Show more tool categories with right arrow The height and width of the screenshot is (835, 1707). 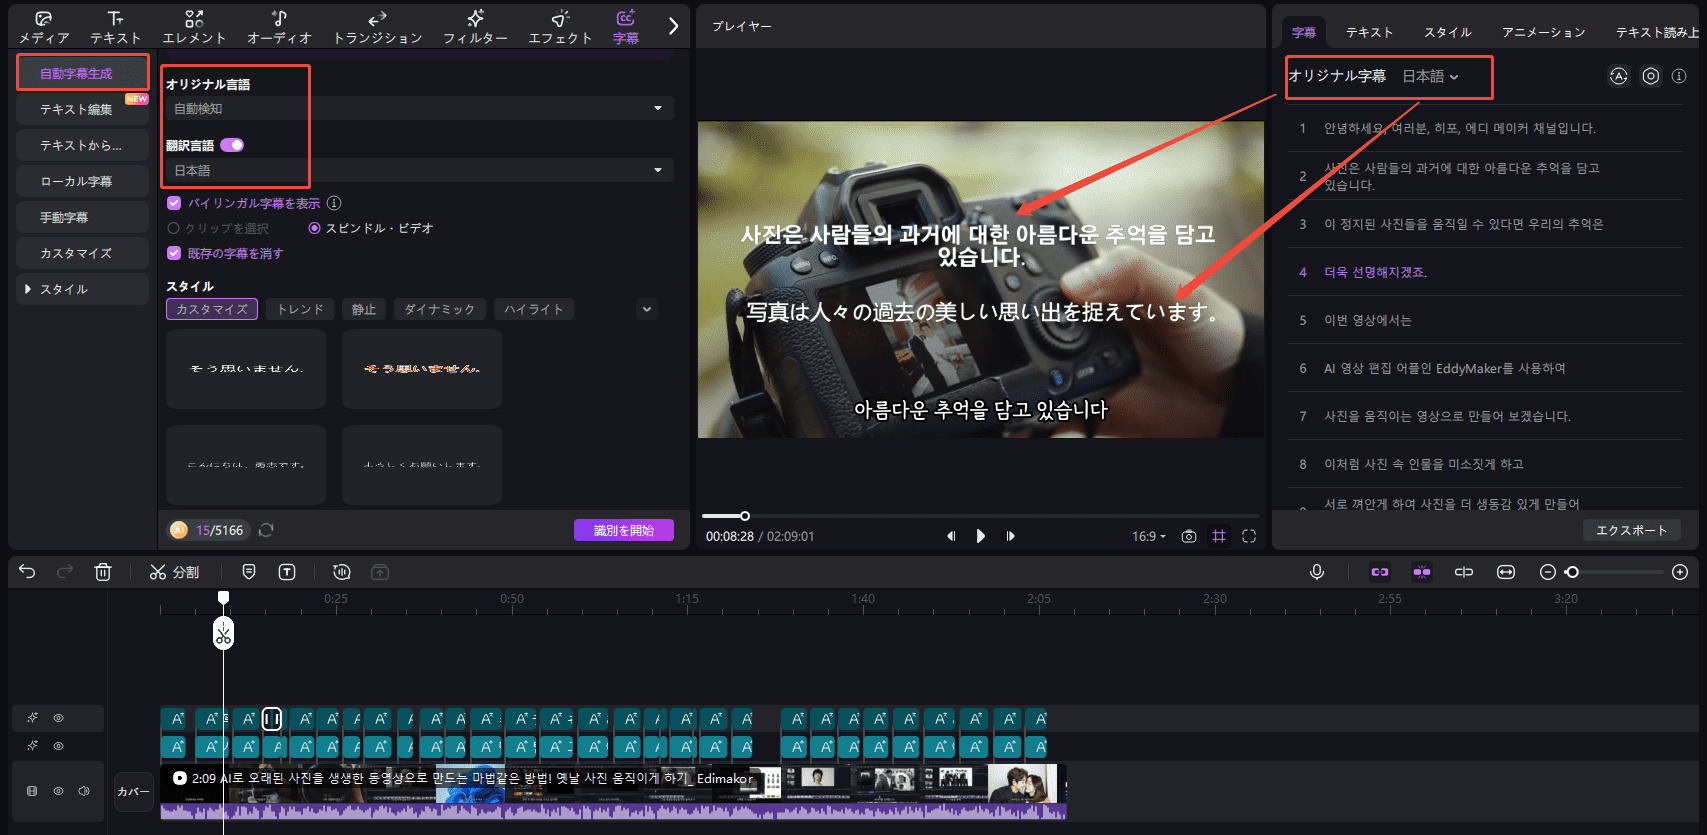pos(673,27)
